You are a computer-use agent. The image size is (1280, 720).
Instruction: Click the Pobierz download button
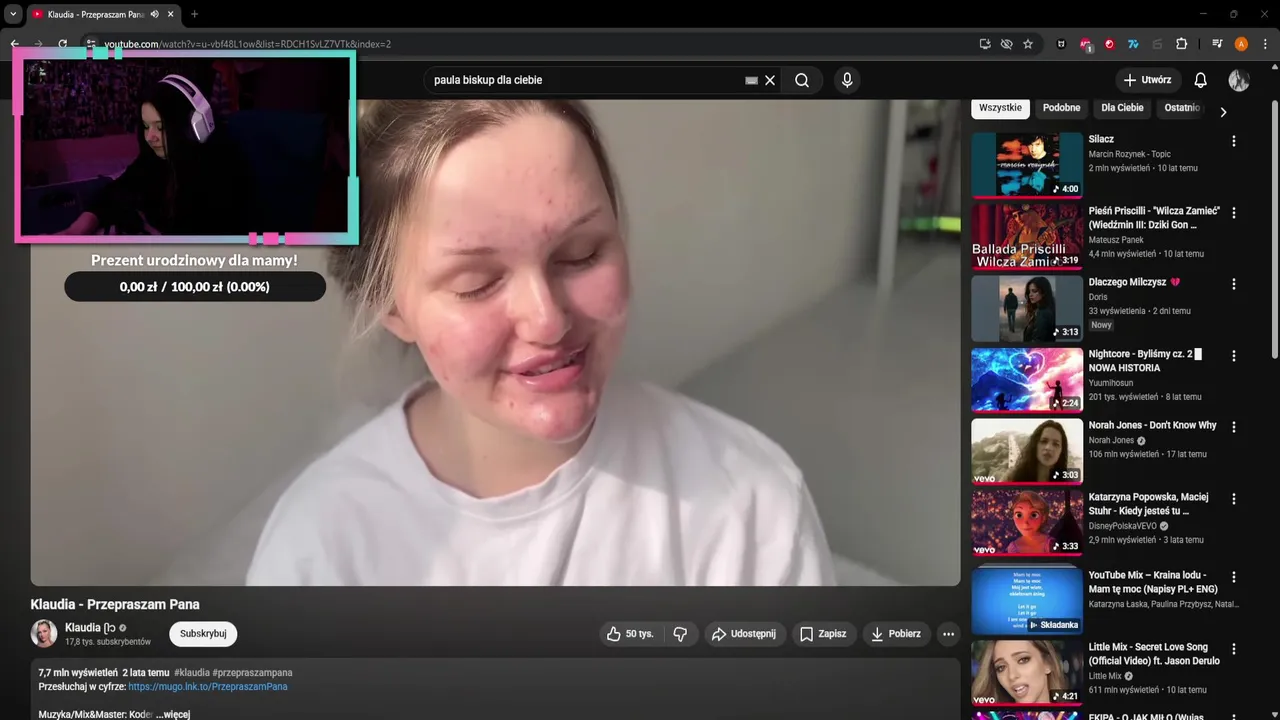click(896, 633)
